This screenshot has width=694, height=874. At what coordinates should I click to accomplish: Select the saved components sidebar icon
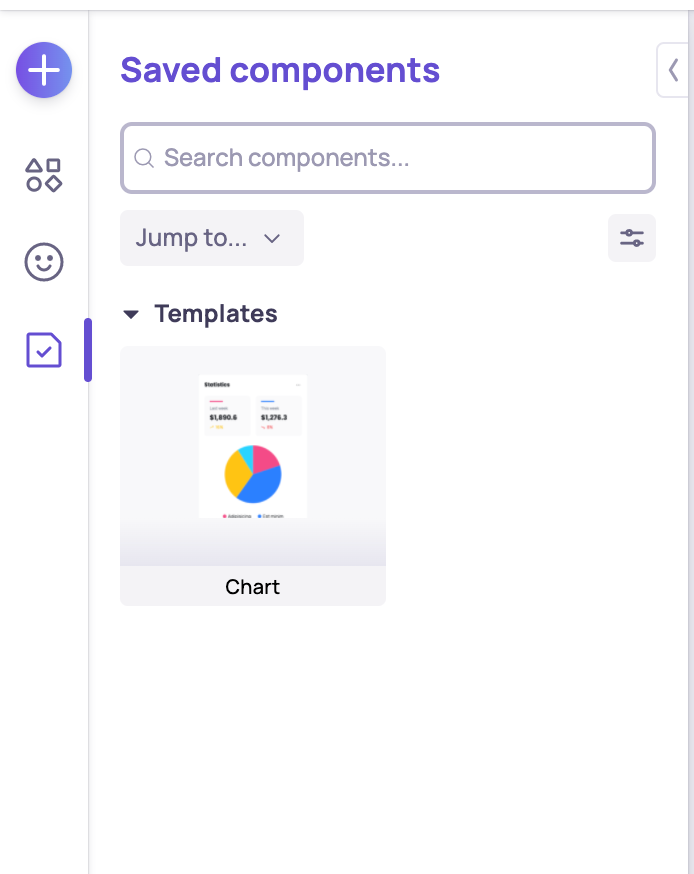43,350
